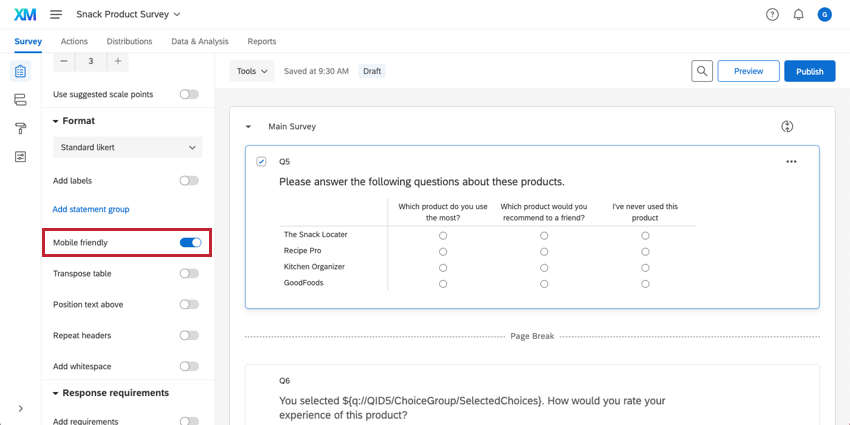Image resolution: width=850 pixels, height=425 pixels.
Task: Collapse the Main Survey block
Action: click(249, 127)
